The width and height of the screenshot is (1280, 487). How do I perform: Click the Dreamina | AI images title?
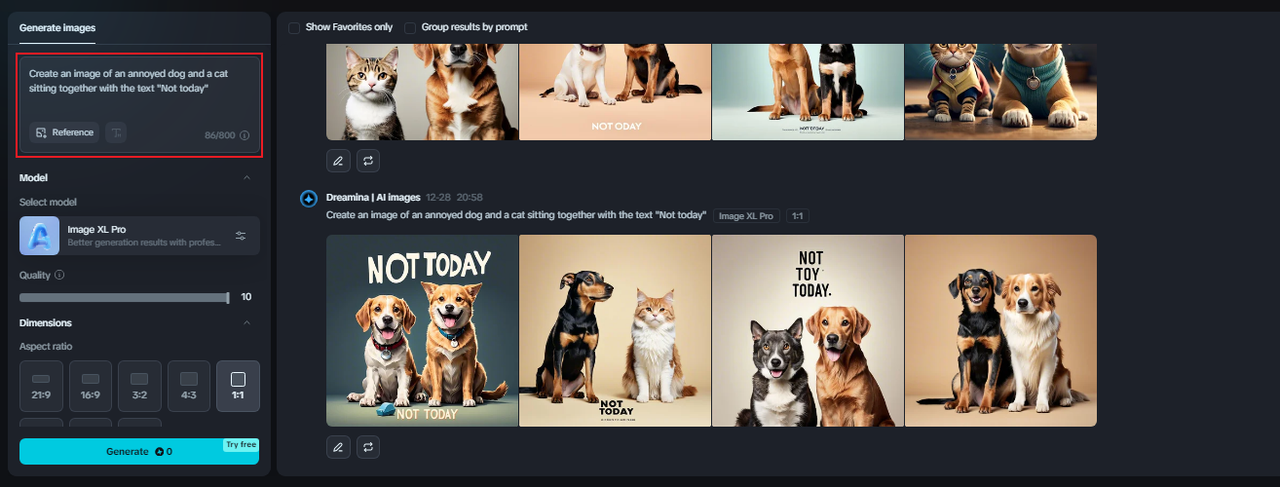(x=373, y=198)
